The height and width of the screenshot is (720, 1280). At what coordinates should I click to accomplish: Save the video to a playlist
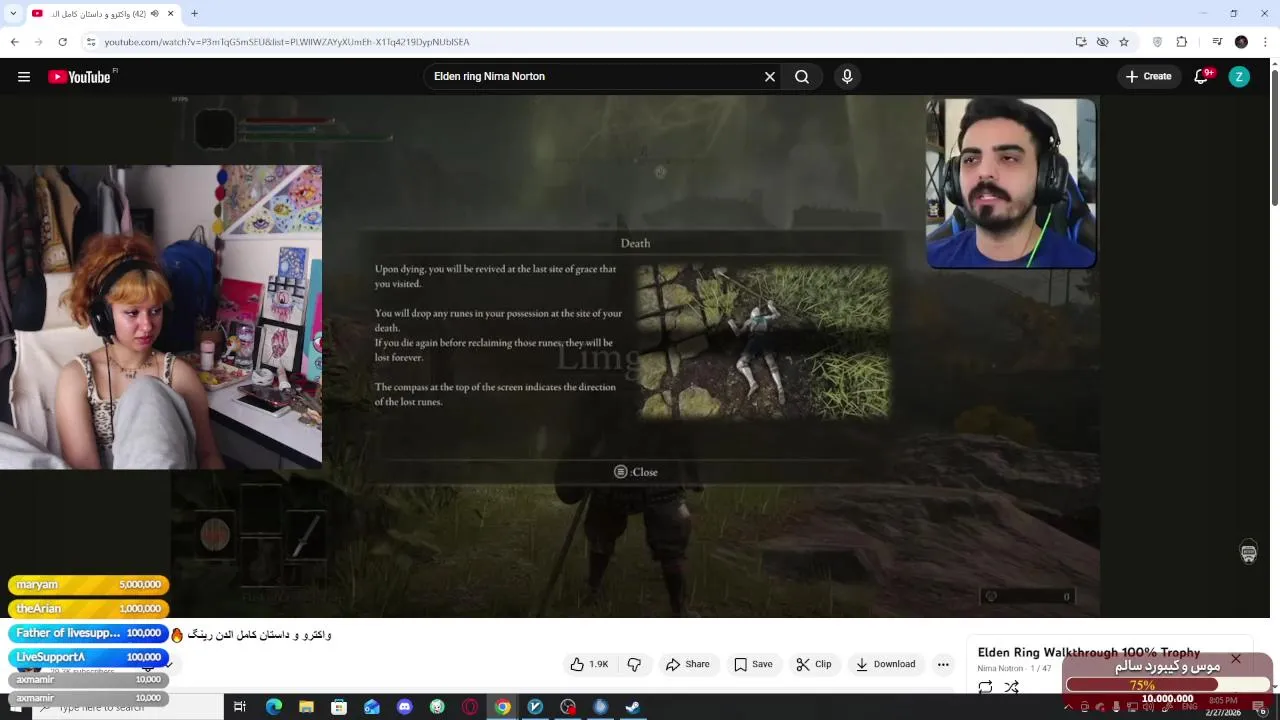(x=753, y=664)
